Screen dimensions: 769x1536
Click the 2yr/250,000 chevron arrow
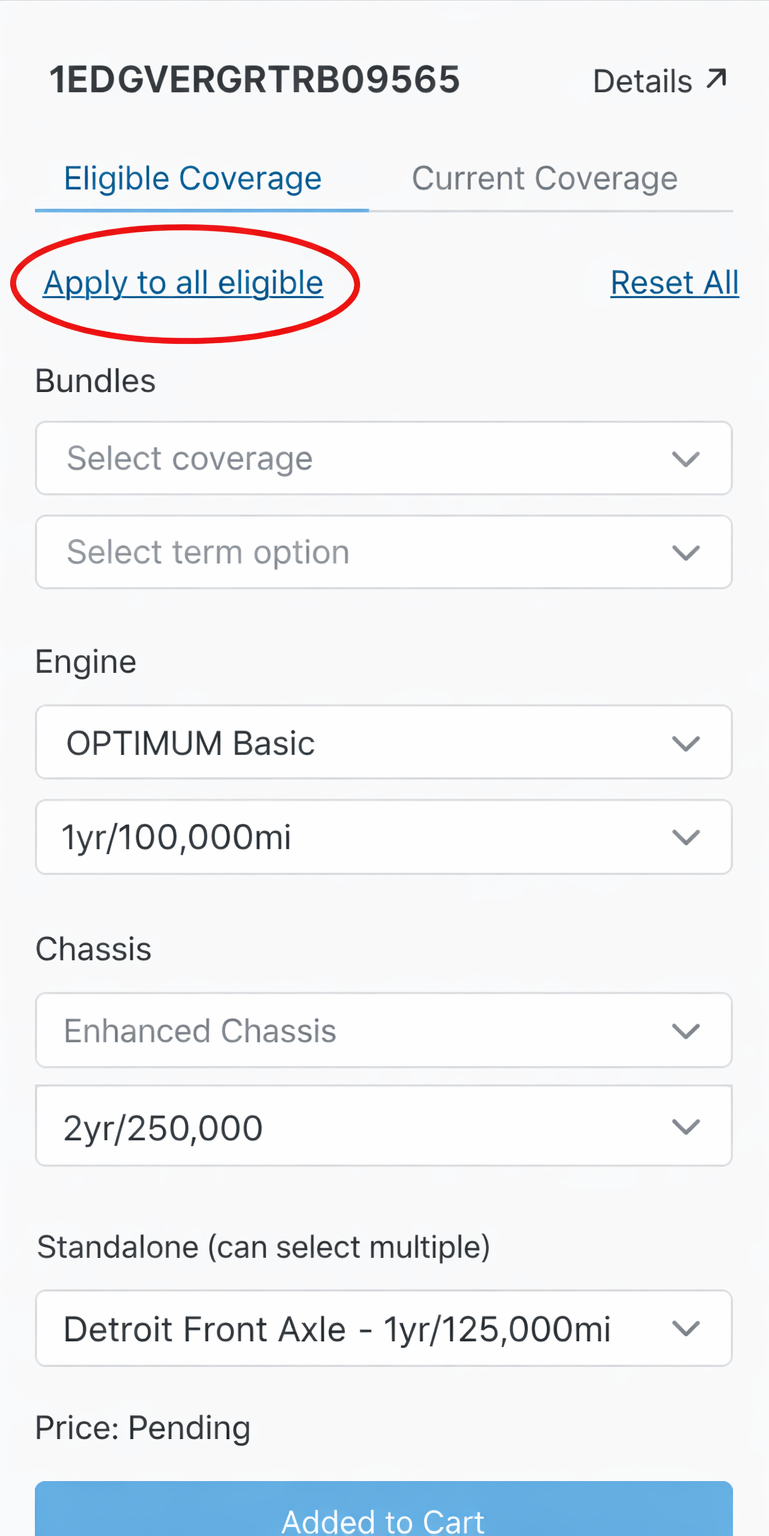click(x=686, y=1127)
